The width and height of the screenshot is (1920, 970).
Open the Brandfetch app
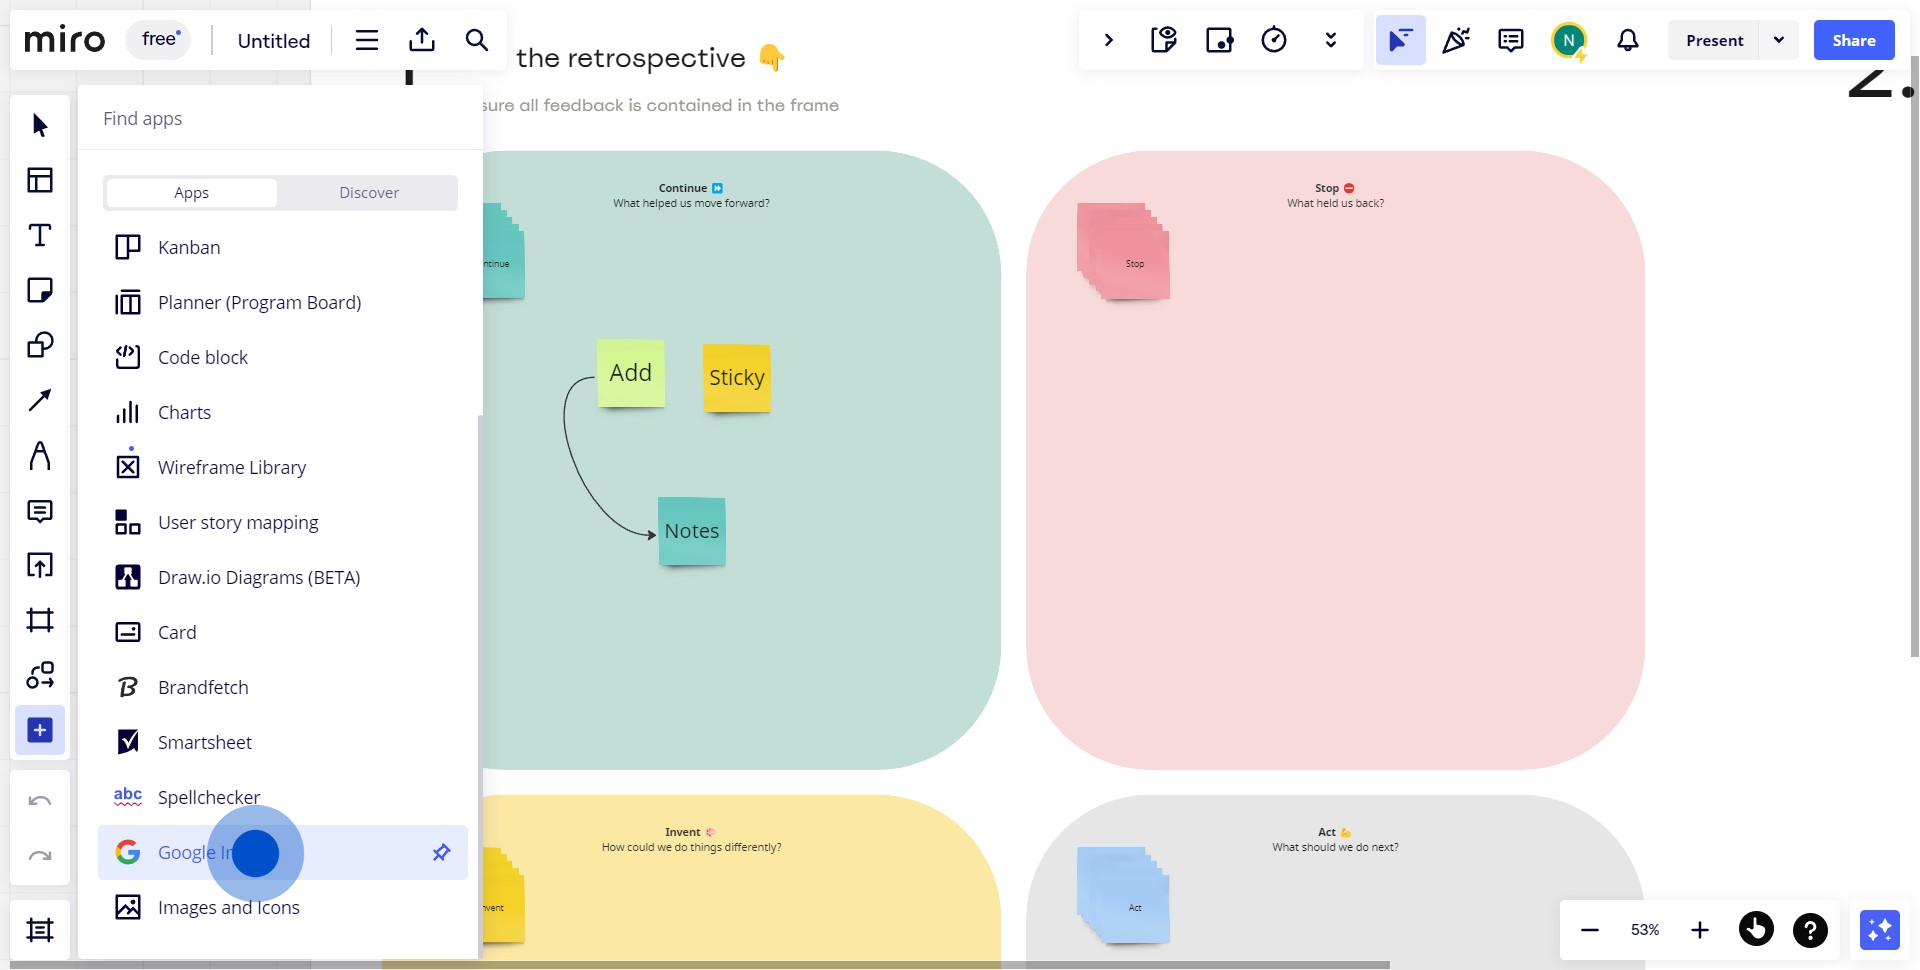[x=283, y=687]
